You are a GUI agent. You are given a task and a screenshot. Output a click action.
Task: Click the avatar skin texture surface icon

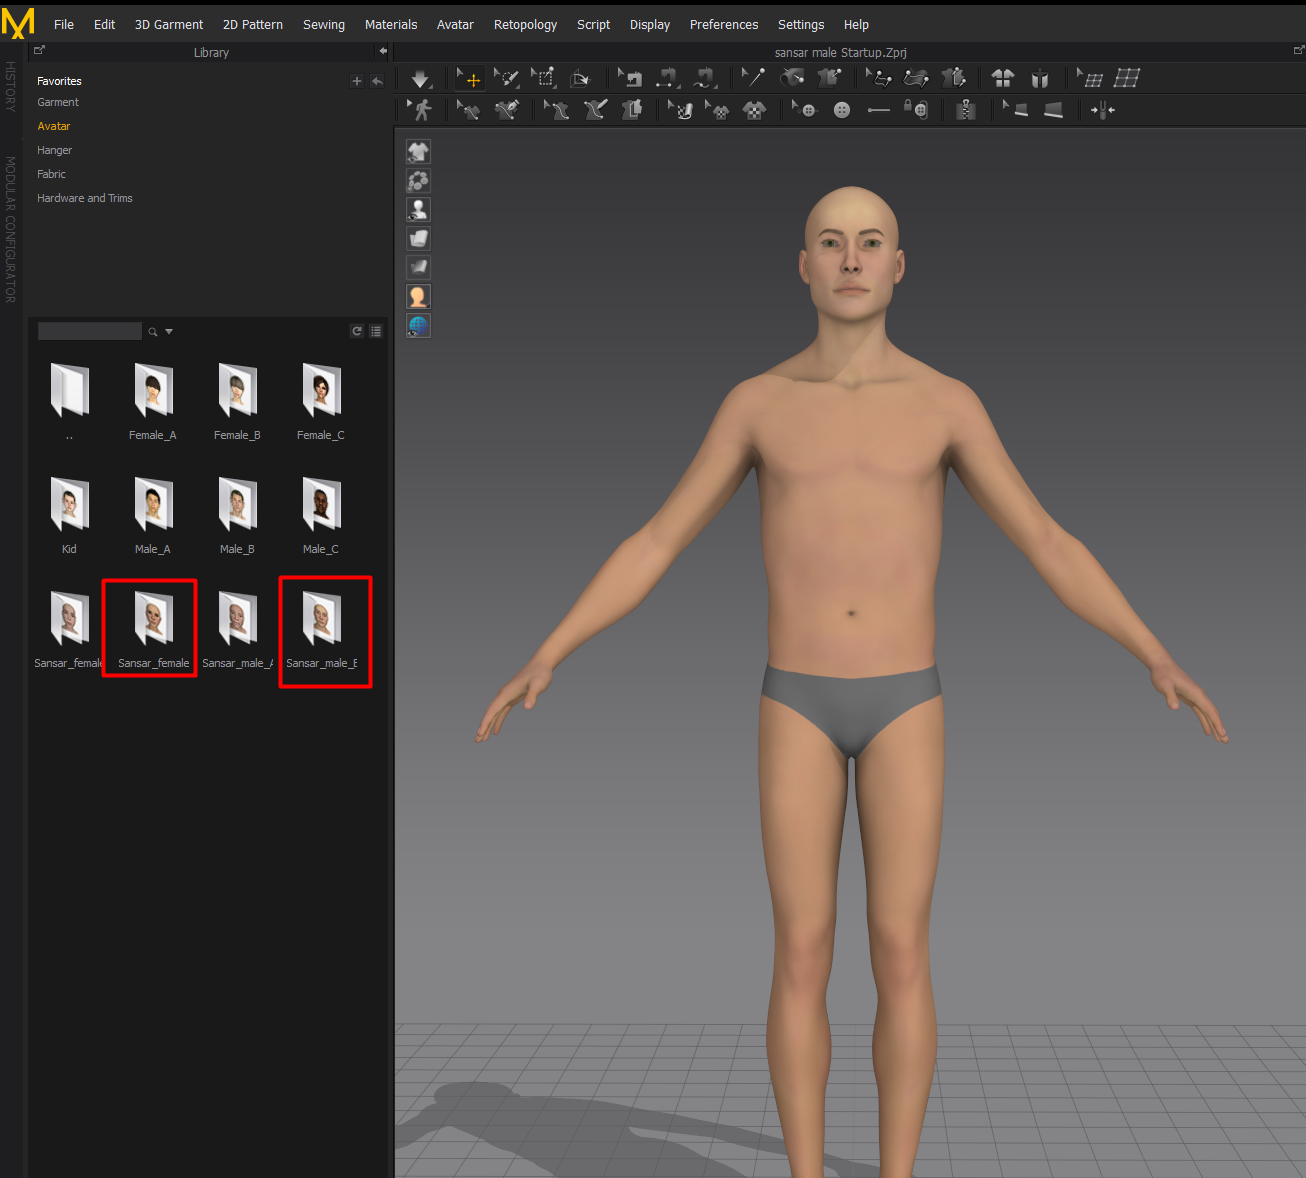pyautogui.click(x=418, y=296)
